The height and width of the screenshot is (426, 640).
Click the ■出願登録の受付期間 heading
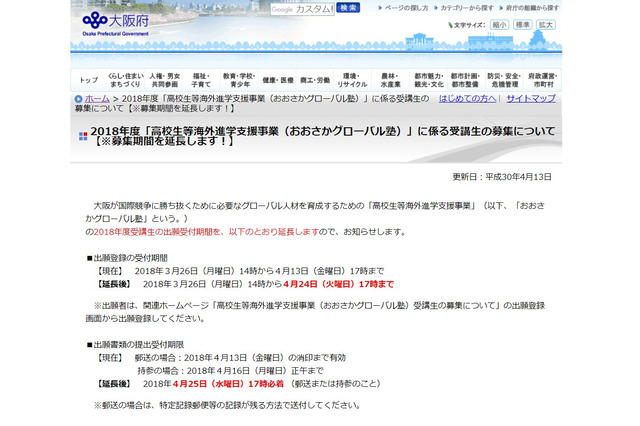point(127,258)
